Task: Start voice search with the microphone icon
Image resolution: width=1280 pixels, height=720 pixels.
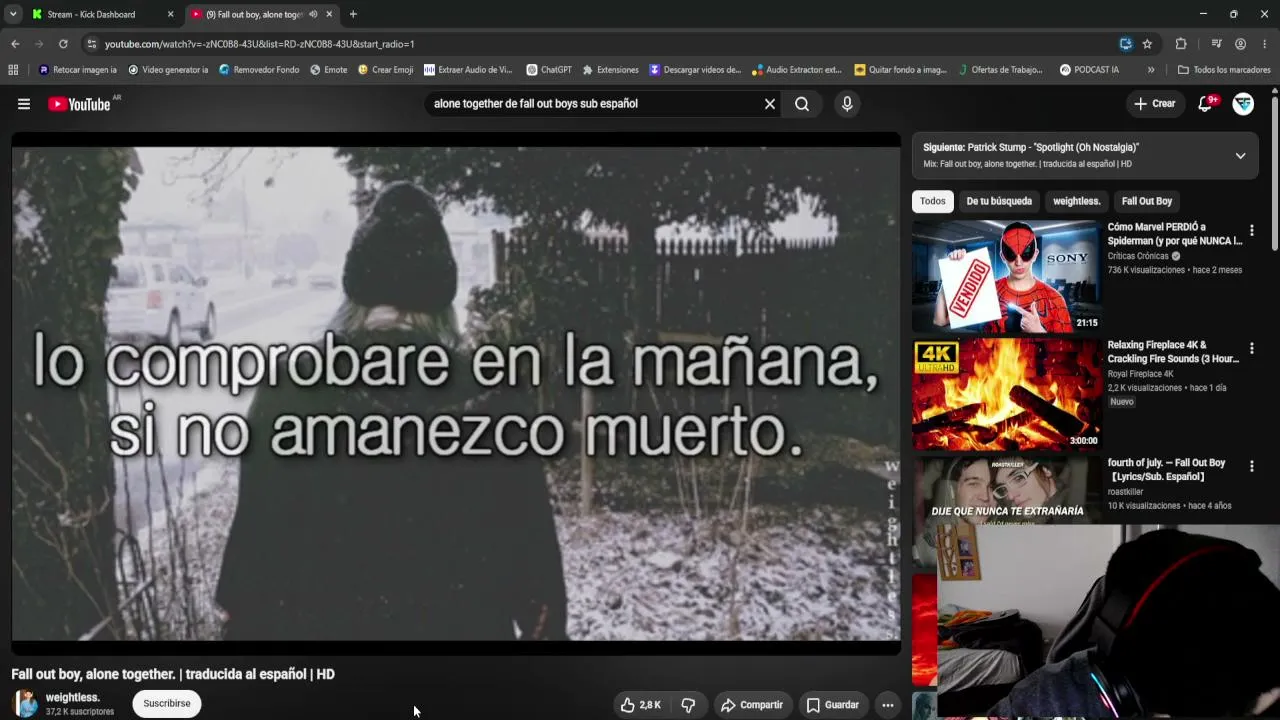Action: 847,104
